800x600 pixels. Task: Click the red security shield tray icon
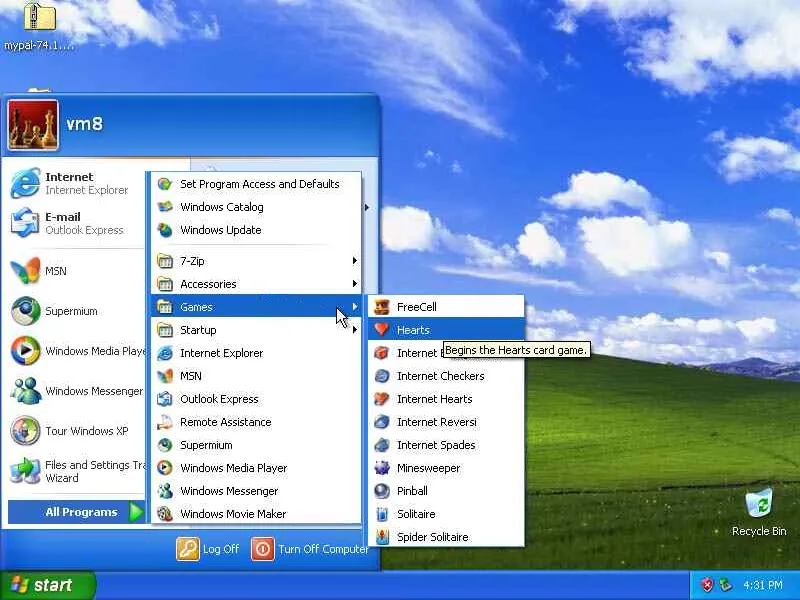[x=707, y=585]
